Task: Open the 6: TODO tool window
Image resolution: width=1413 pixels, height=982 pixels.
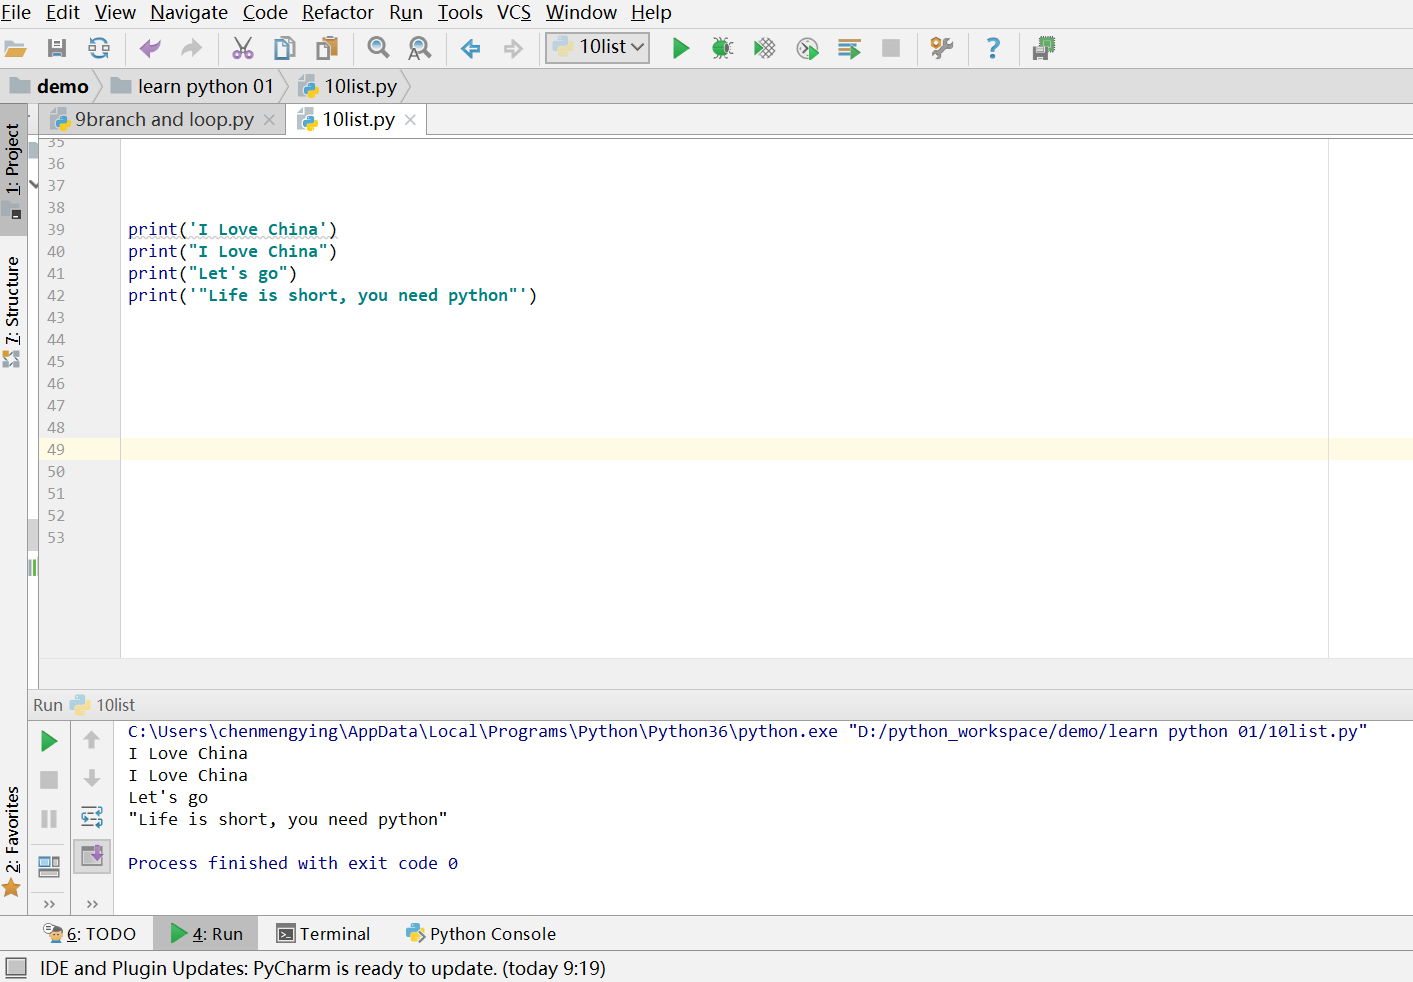Action: tap(90, 934)
